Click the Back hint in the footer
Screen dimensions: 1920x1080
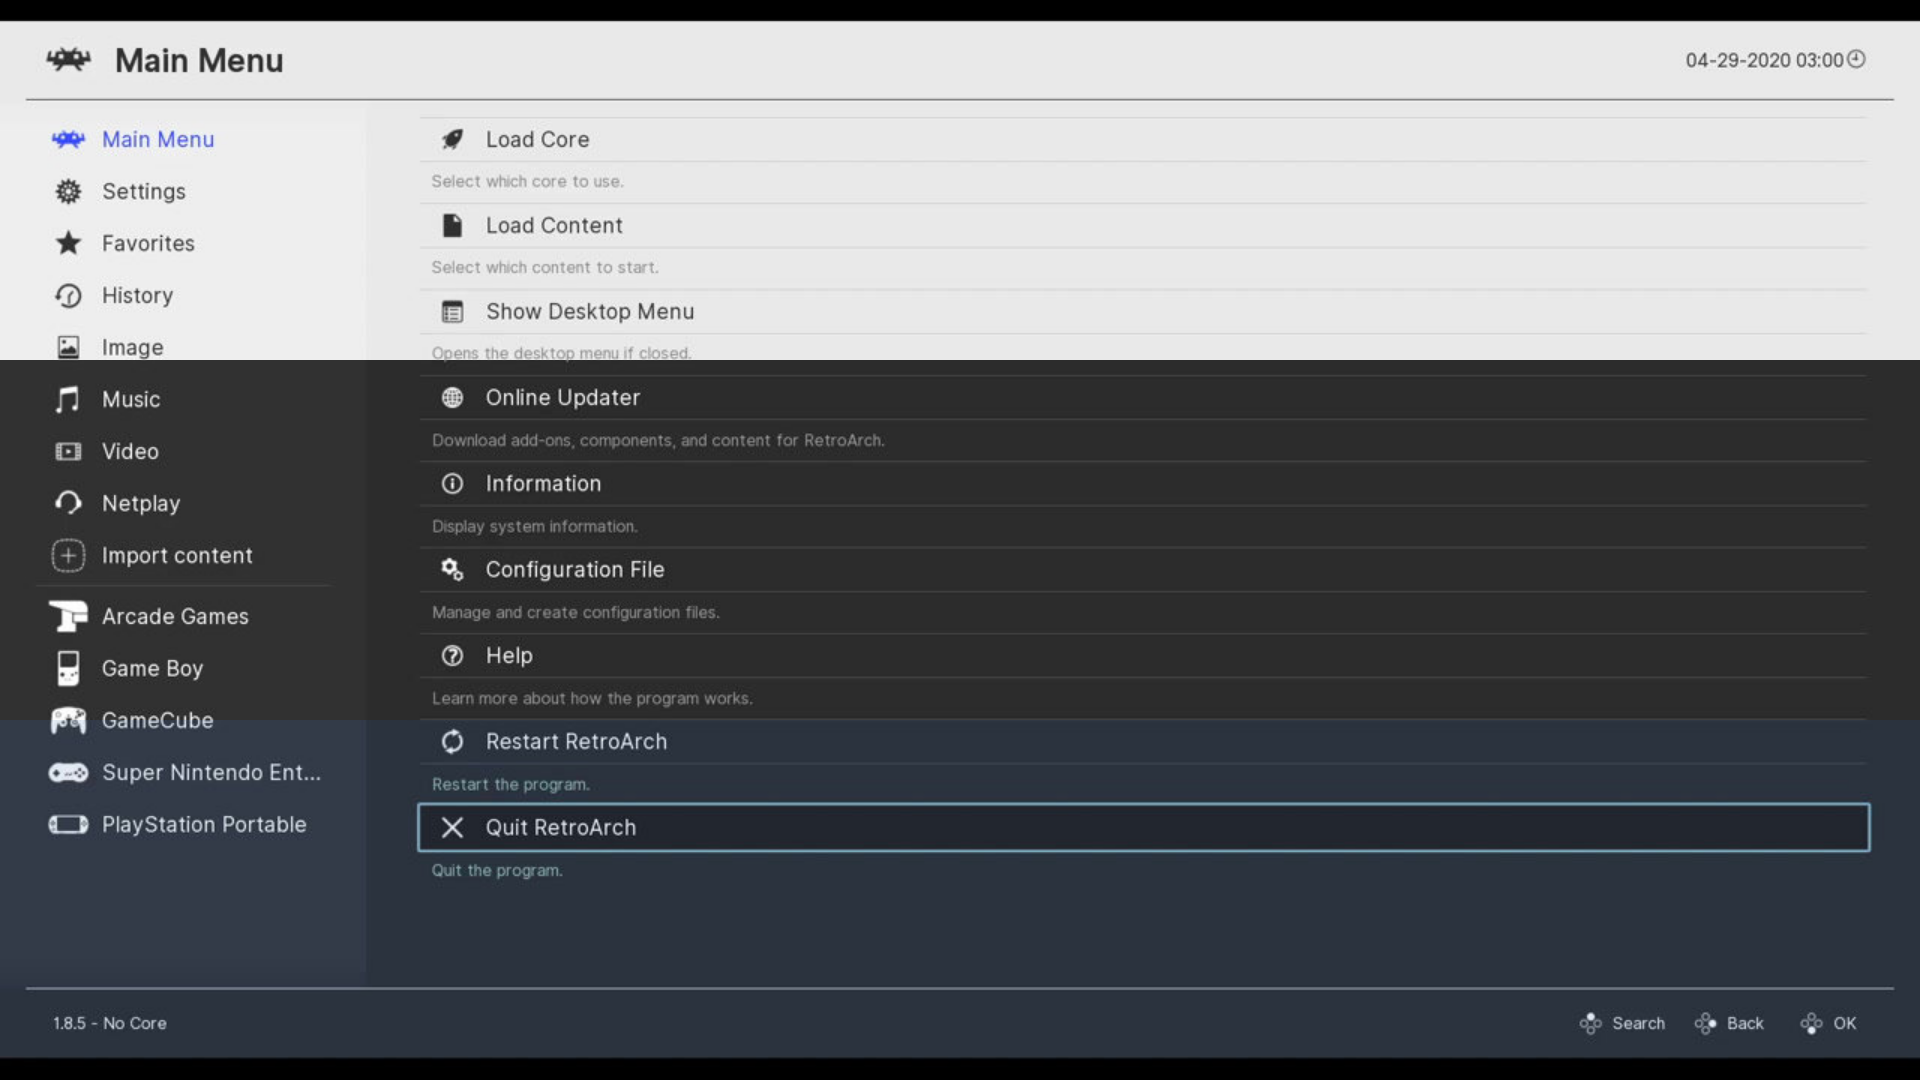[x=1729, y=1023]
